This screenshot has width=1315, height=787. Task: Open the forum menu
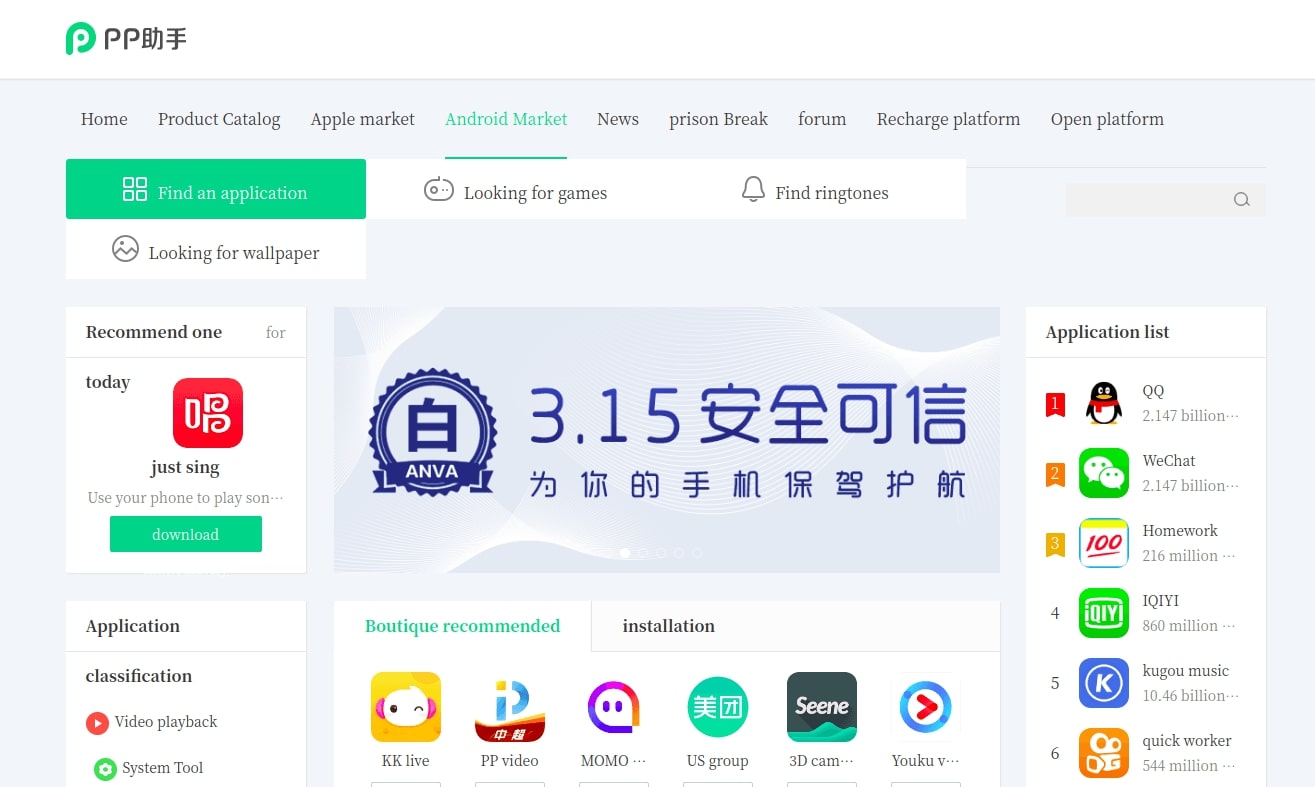click(822, 119)
